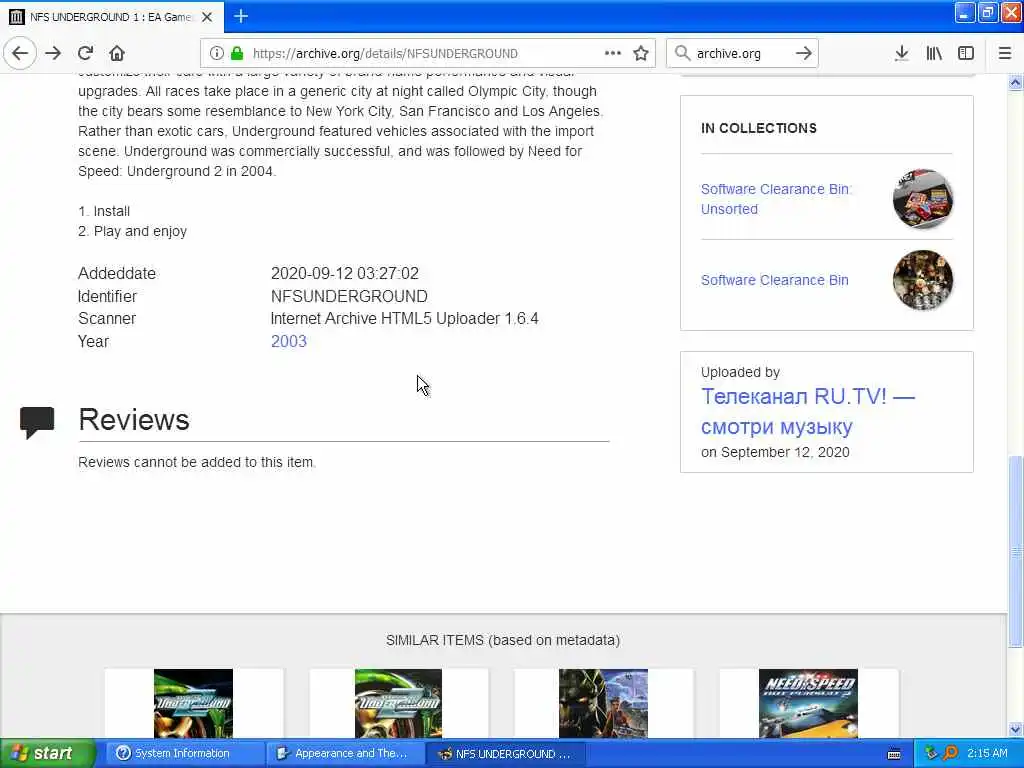Click the SIMILAR ITEMS heading text
Screen dimensions: 1024x768
(x=503, y=640)
